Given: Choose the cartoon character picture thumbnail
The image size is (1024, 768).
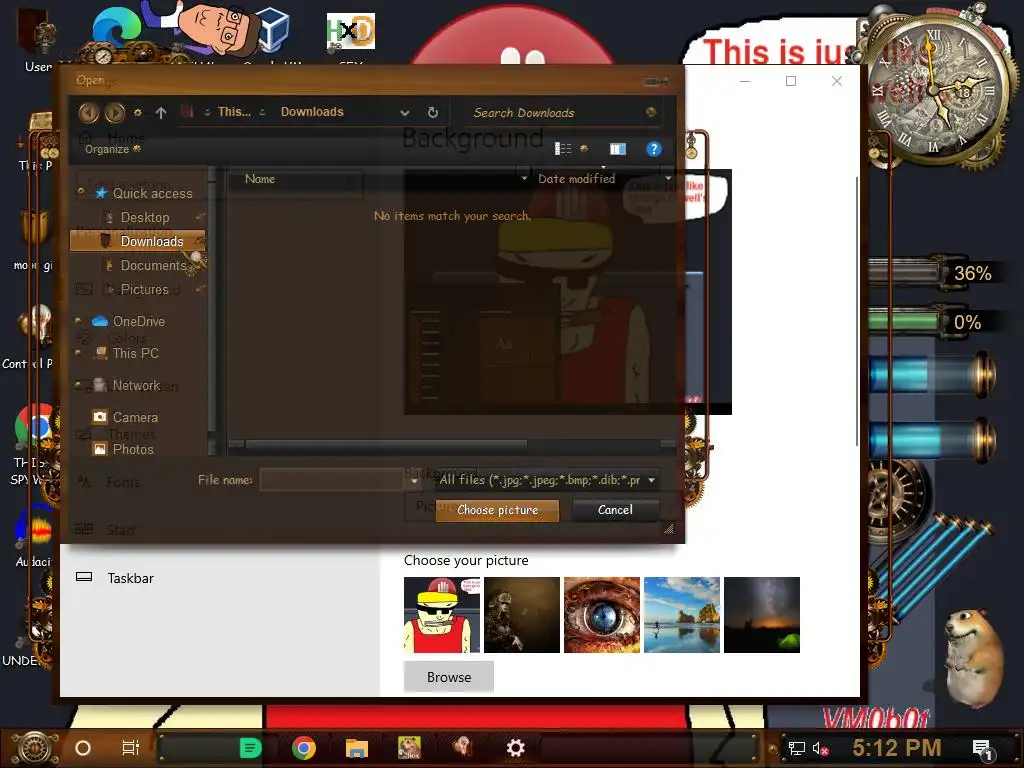Looking at the screenshot, I should click(442, 615).
